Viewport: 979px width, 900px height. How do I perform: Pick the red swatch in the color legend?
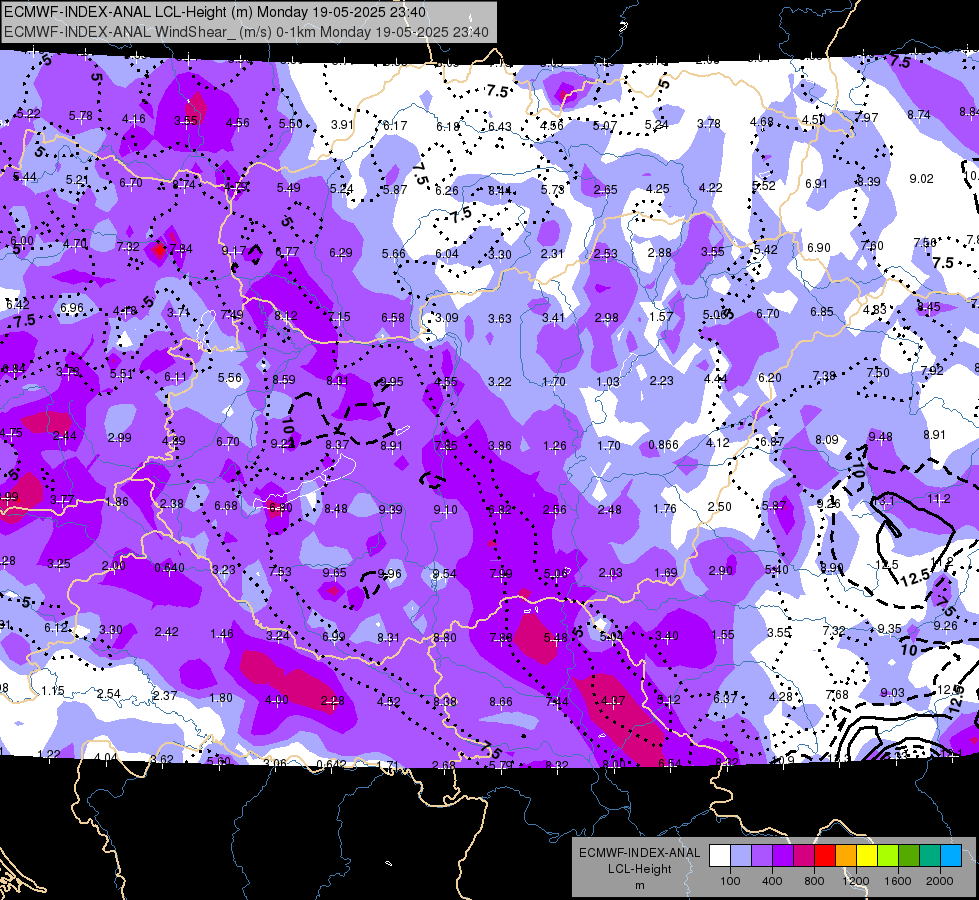click(x=825, y=856)
